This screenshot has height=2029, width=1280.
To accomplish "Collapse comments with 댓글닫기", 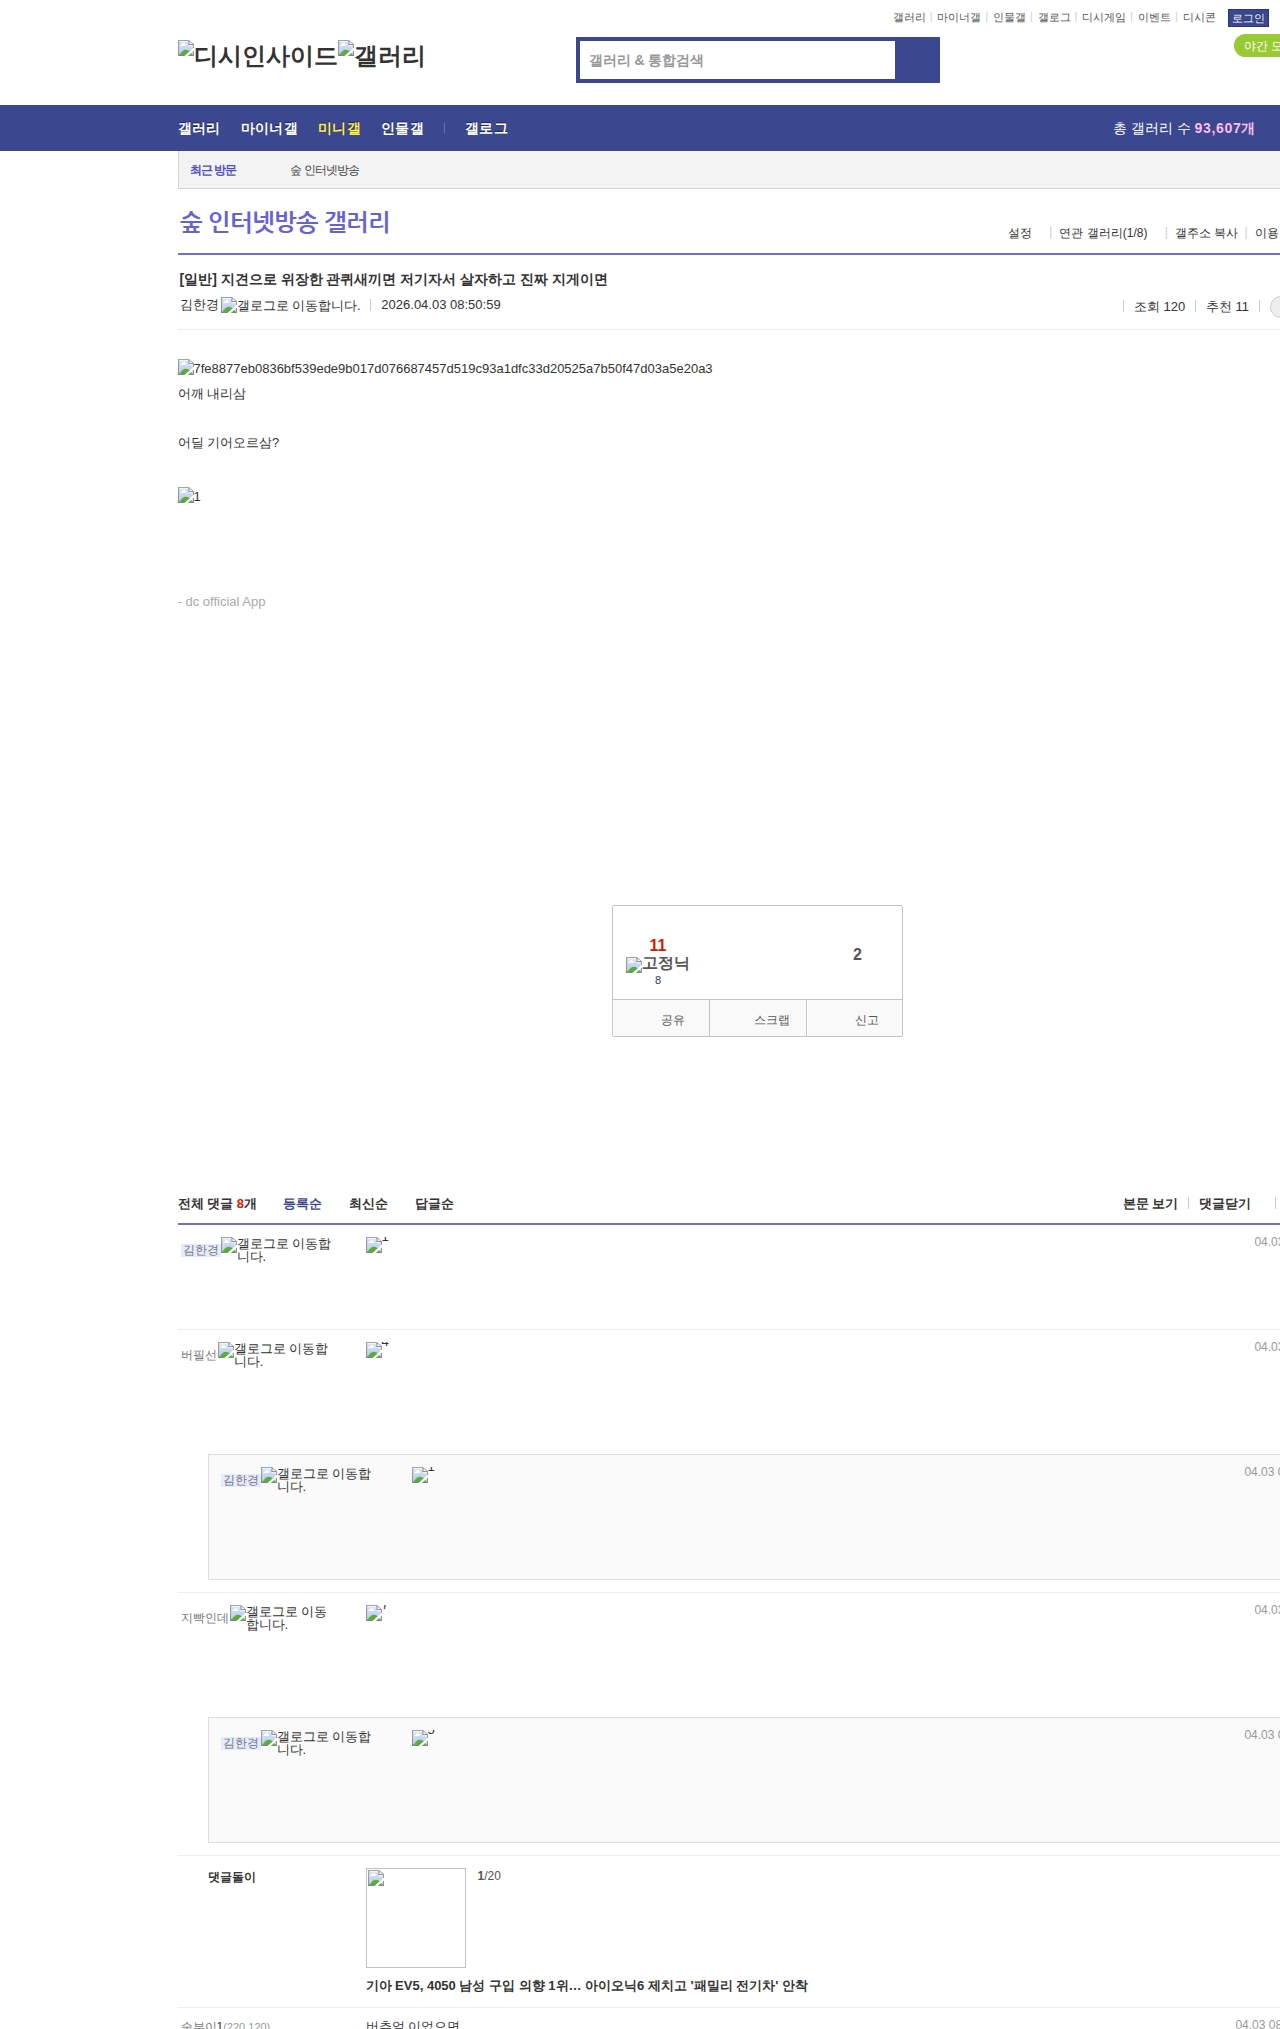I will coord(1224,1204).
